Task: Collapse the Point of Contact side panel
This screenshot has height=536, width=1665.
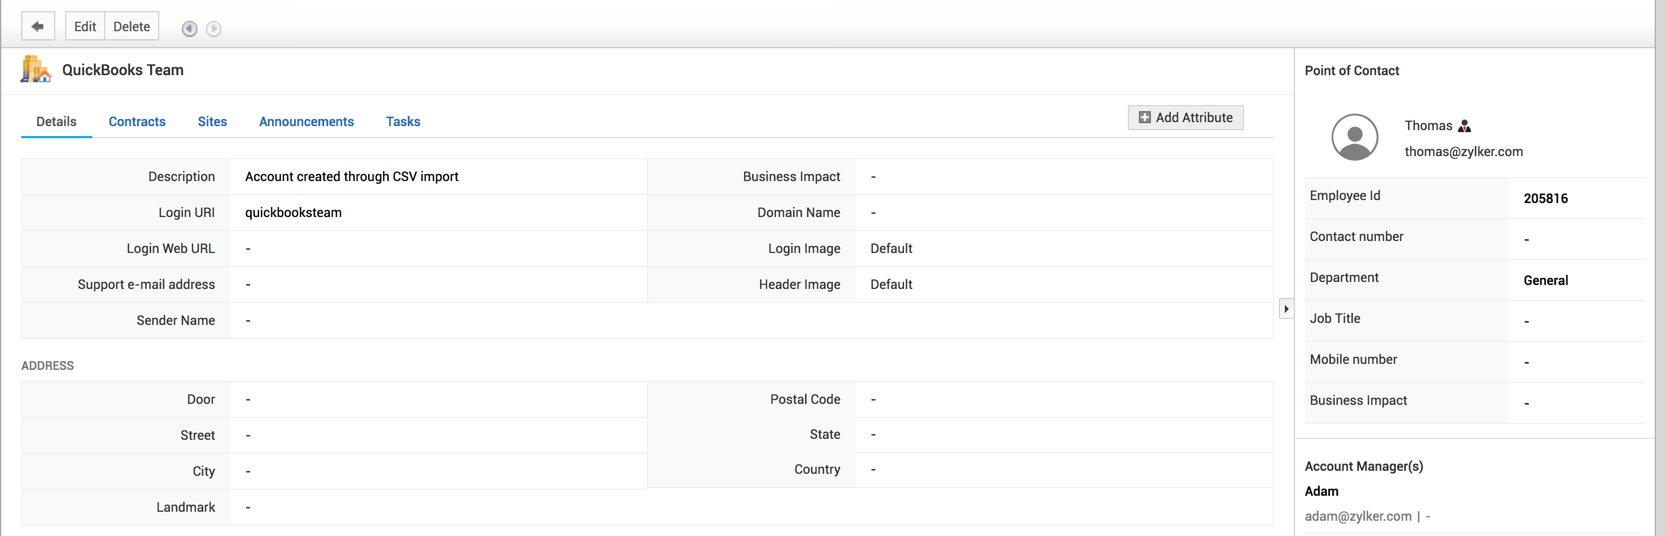Action: [x=1286, y=309]
